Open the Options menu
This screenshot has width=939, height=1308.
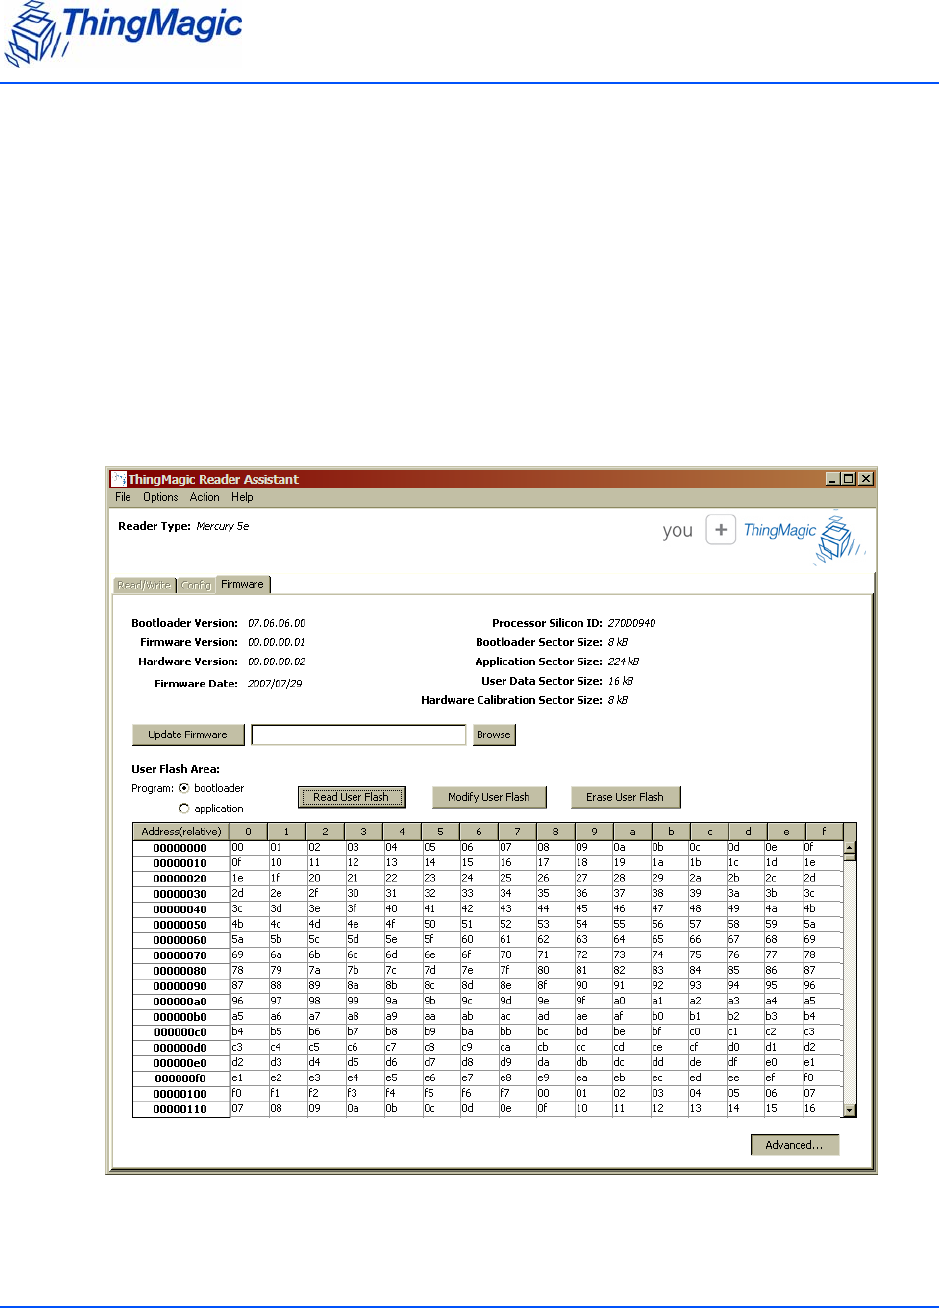point(161,497)
